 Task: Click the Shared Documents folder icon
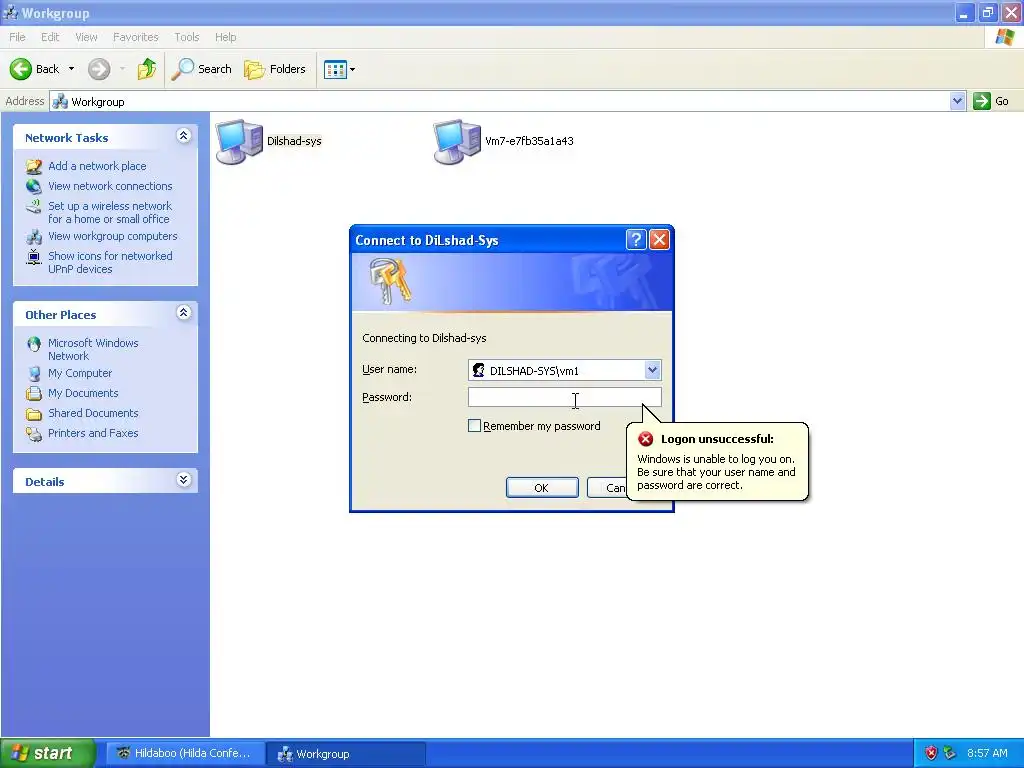(x=33, y=413)
